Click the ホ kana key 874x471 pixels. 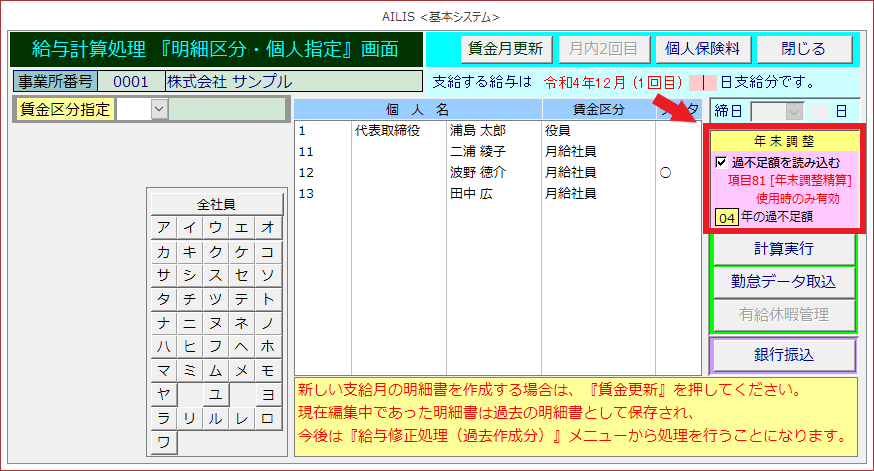[267, 346]
